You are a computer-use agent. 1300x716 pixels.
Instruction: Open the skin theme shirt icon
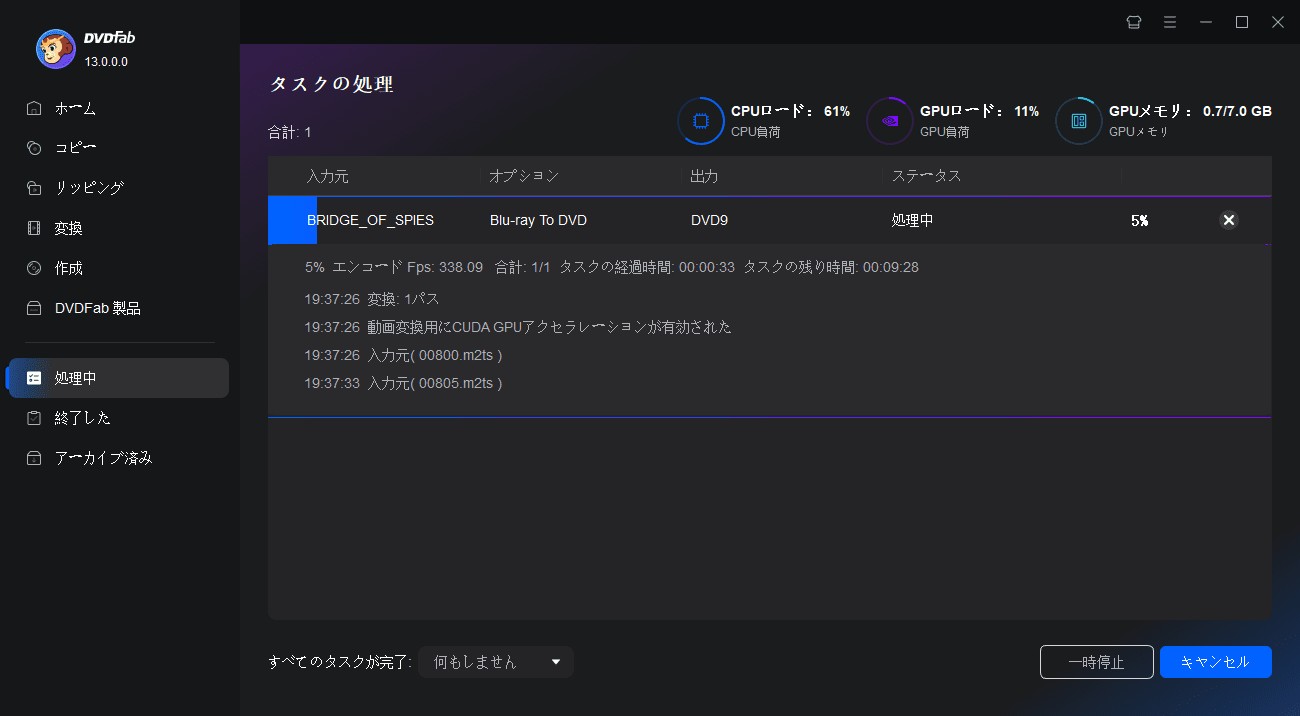(x=1133, y=22)
